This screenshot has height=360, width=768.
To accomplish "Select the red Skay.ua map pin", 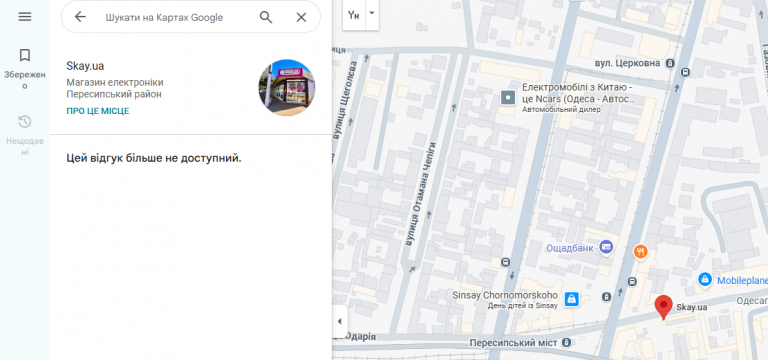I will [664, 308].
